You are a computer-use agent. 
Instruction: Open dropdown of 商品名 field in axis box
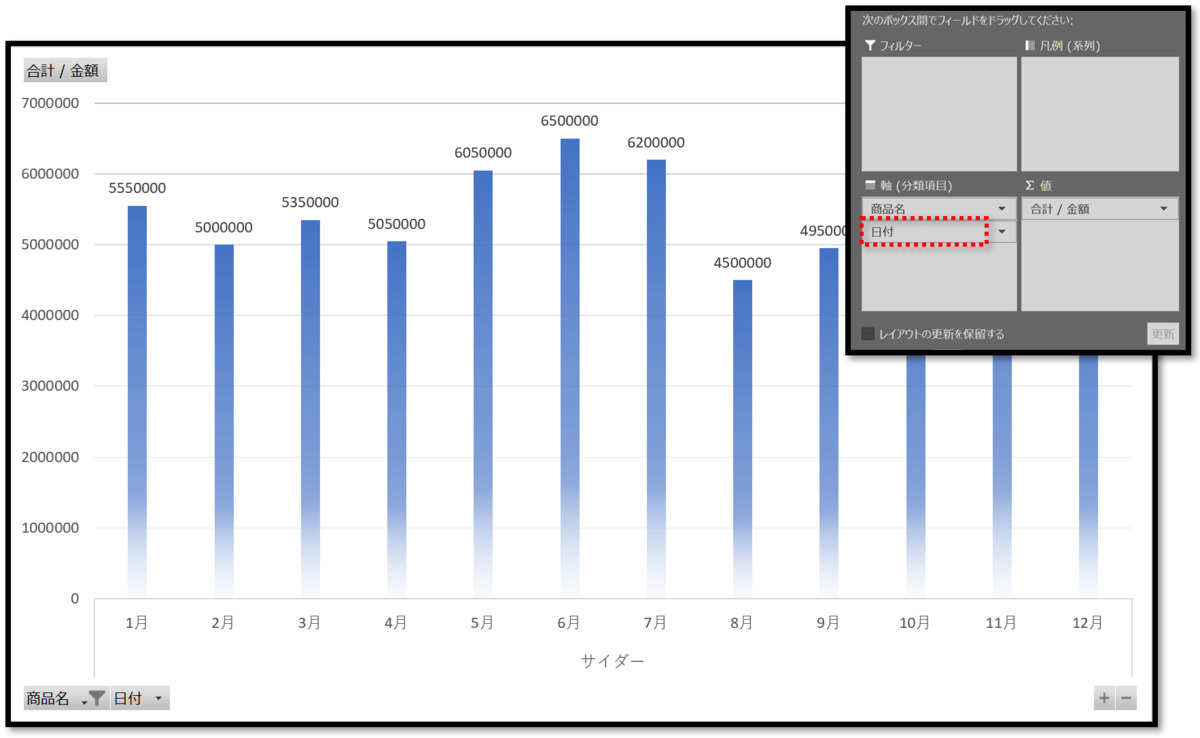coord(1002,209)
